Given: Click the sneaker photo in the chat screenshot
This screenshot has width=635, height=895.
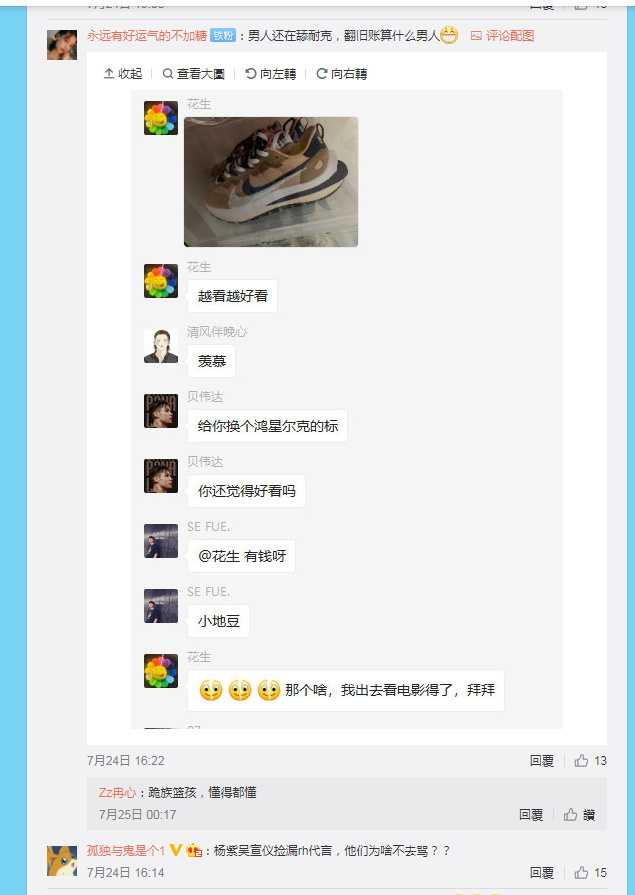Looking at the screenshot, I should point(271,182).
